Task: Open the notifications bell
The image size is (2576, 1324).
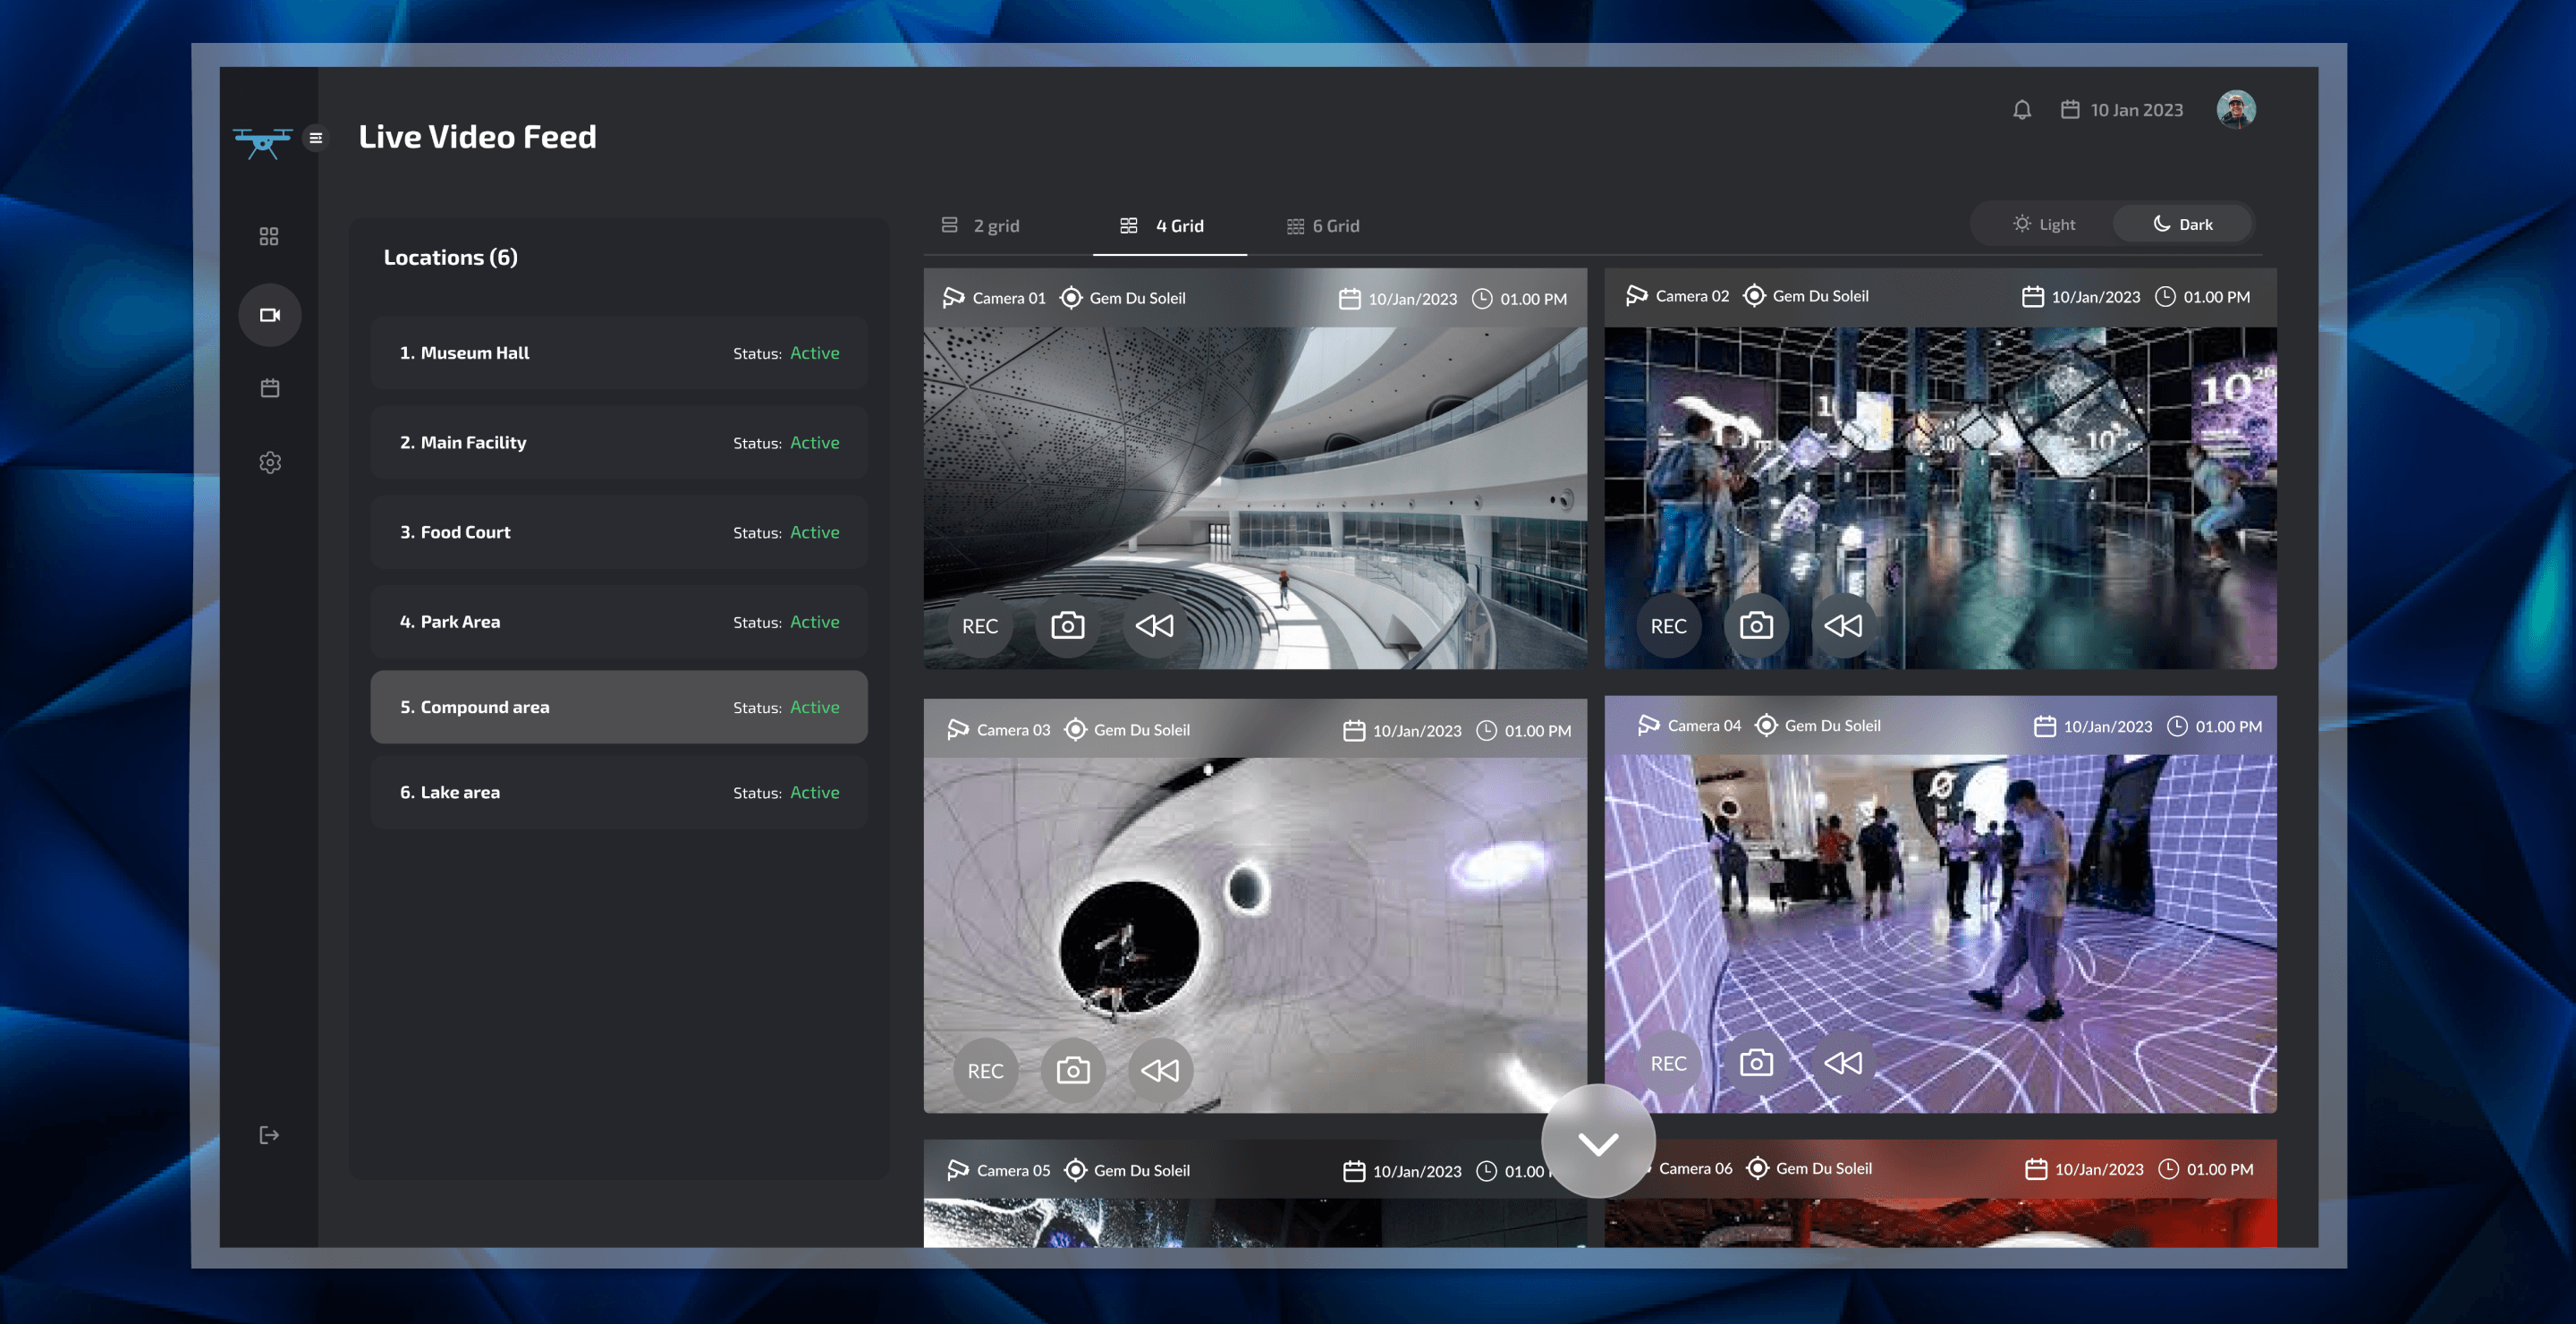Action: pos(2021,110)
